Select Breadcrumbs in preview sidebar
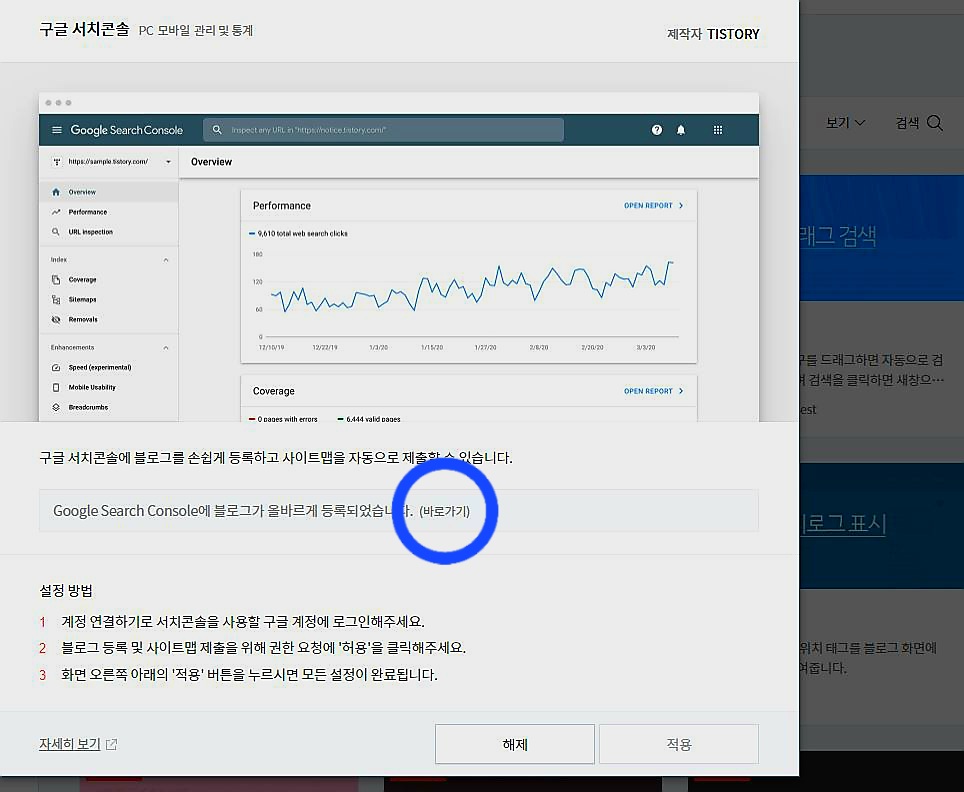 pyautogui.click(x=108, y=407)
